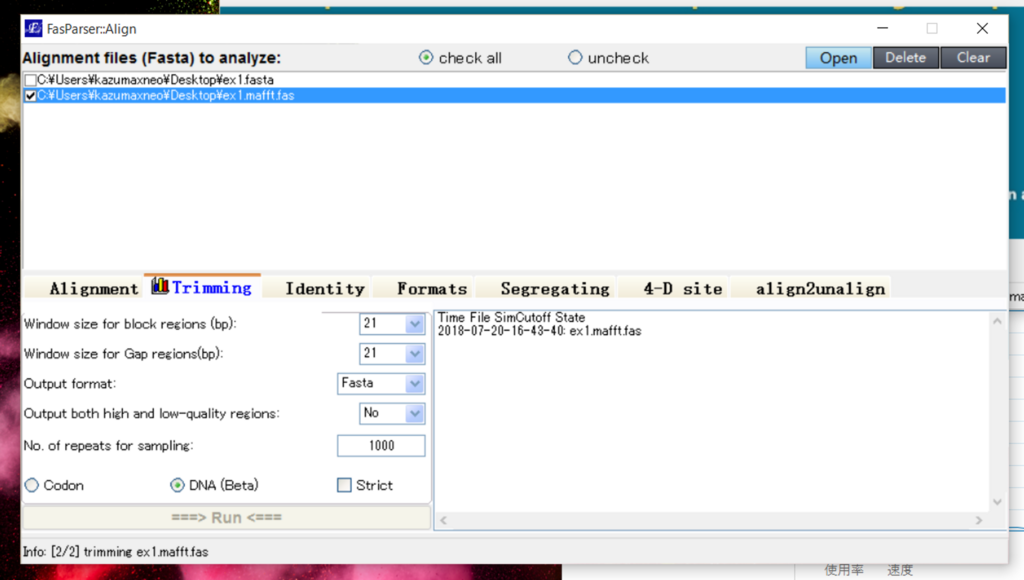Image resolution: width=1024 pixels, height=580 pixels.
Task: Click the log entry '2018-07-20-16-43-40: ex1.mafft.fas'
Action: coord(539,331)
